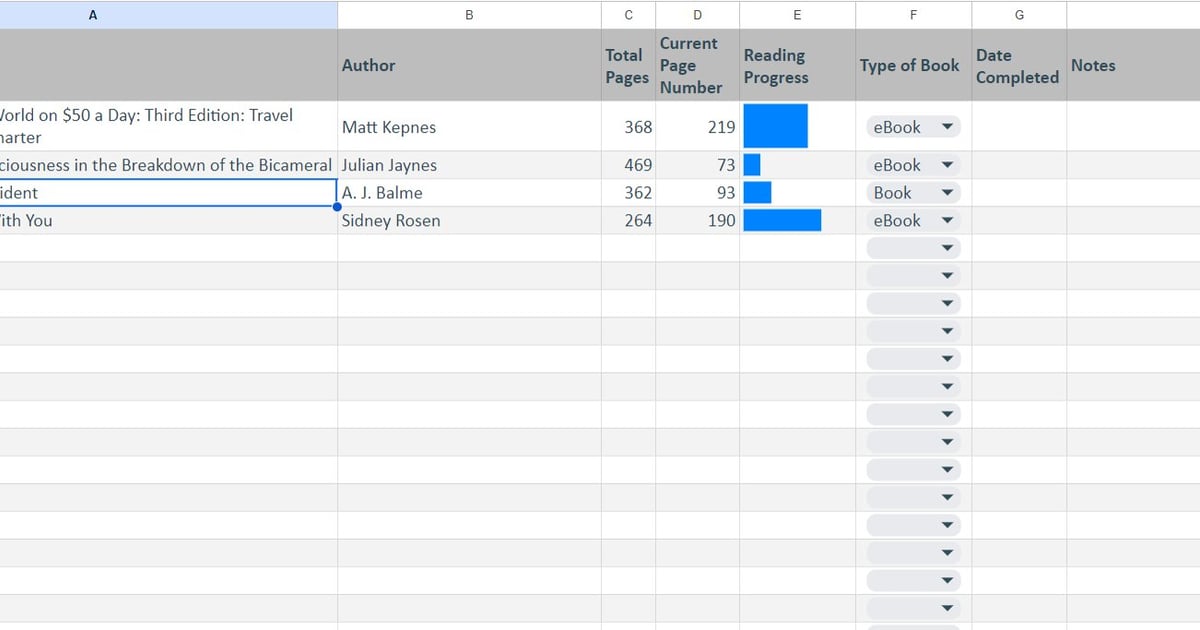Open the Book type dropdown for A. J. Balme
Viewport: 1200px width, 630px height.
(x=911, y=192)
